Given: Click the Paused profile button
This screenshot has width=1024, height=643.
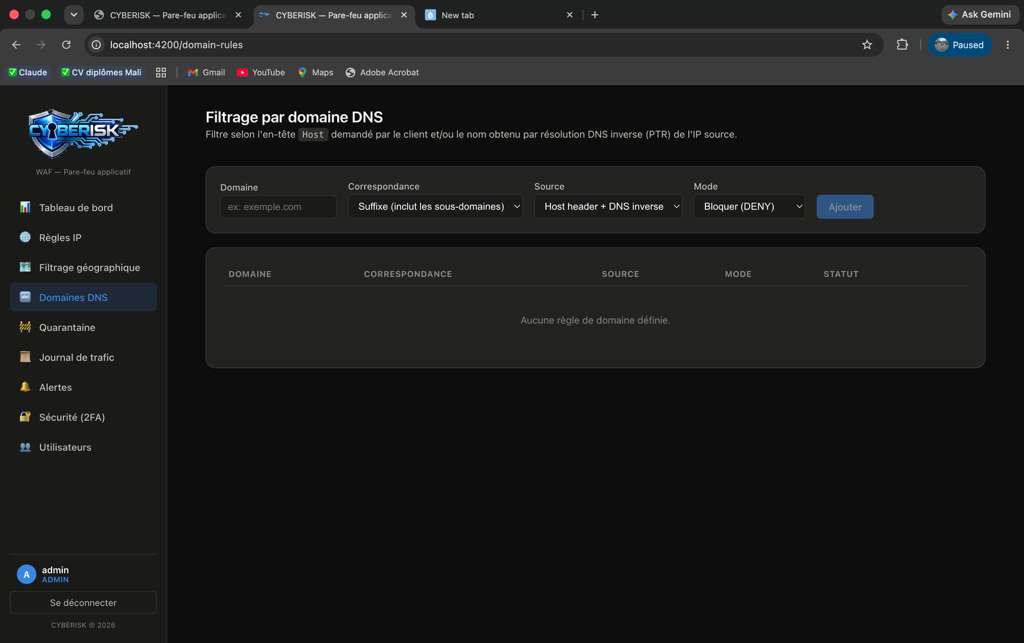Looking at the screenshot, I should coord(959,45).
